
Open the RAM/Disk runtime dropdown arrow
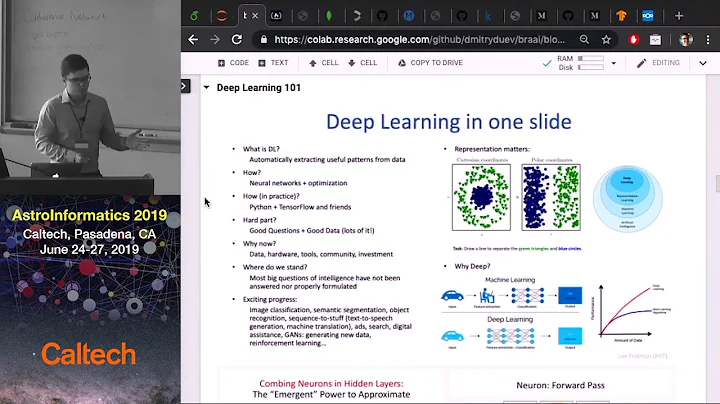pyautogui.click(x=613, y=63)
